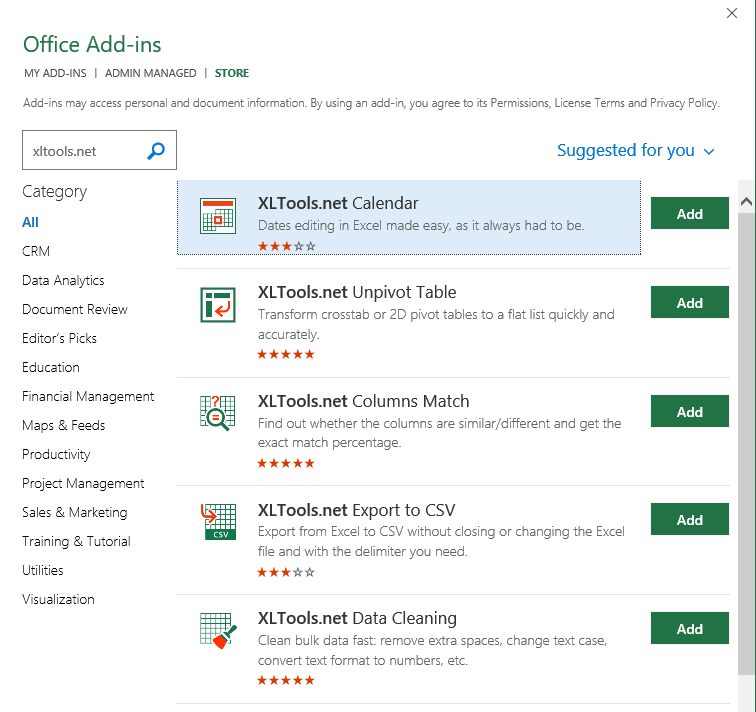The width and height of the screenshot is (756, 712).
Task: Show the Editor's Picks category
Action: pyautogui.click(x=59, y=338)
